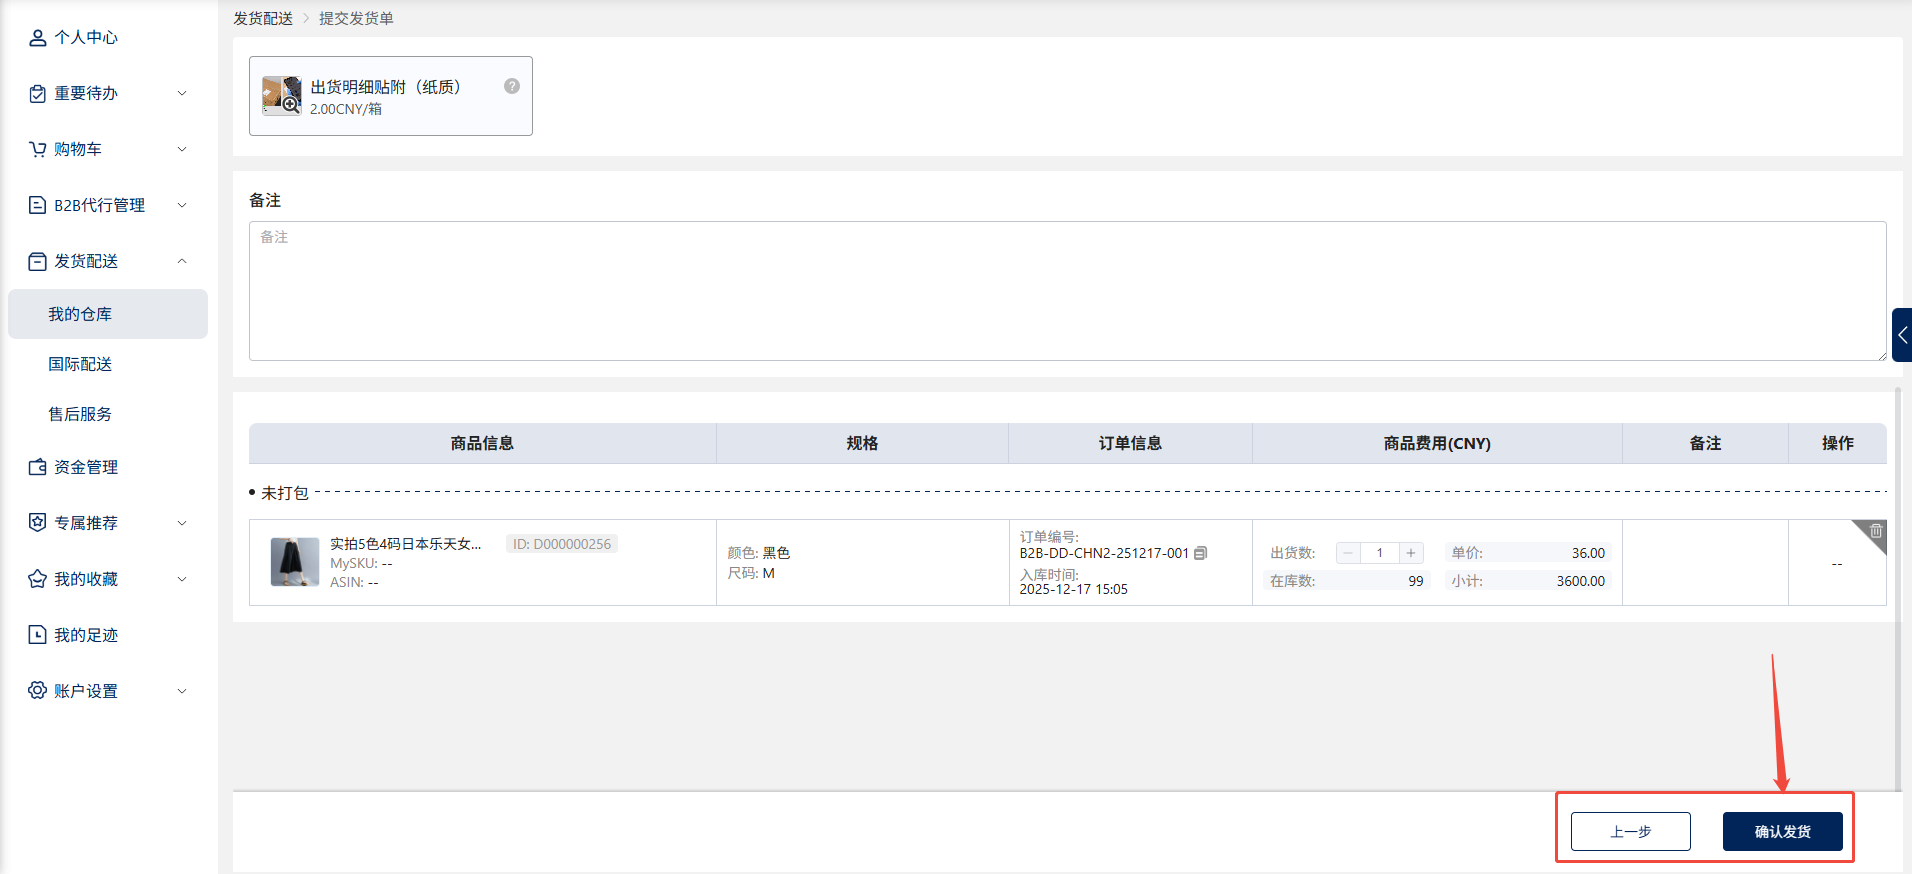Click the 资金管理 wallet icon
The image size is (1912, 874).
[x=37, y=468]
